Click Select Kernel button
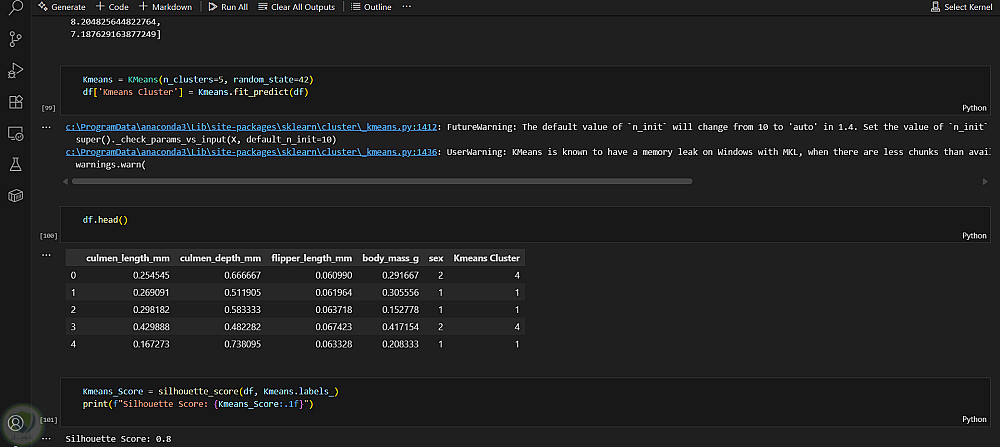1000x447 pixels. pos(962,7)
